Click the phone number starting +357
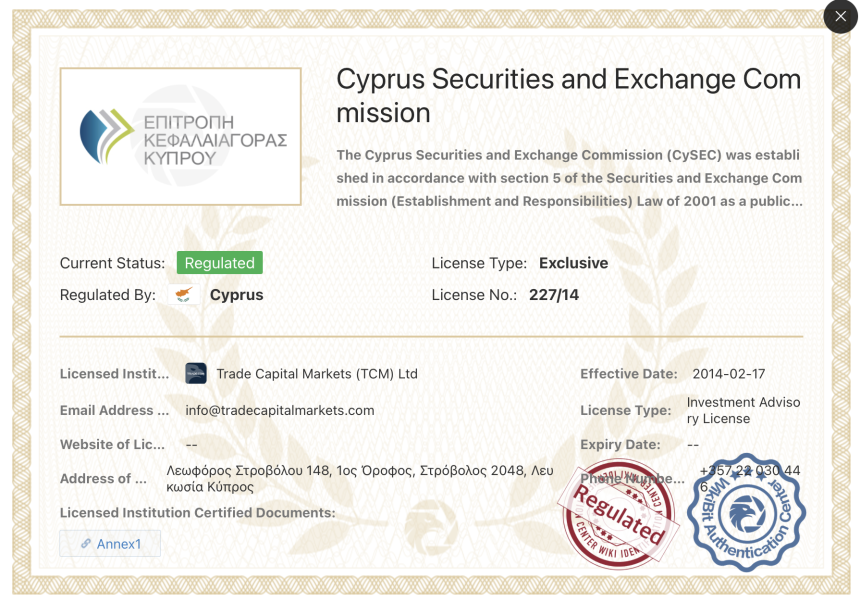This screenshot has height=602, width=860. pyautogui.click(x=750, y=471)
